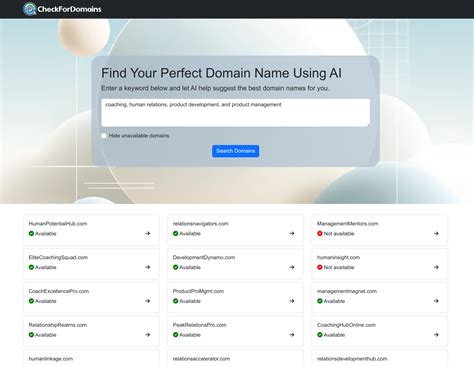Select the ProductProMgmt.com domain name
Screen dimensions: 474x366
coord(198,291)
